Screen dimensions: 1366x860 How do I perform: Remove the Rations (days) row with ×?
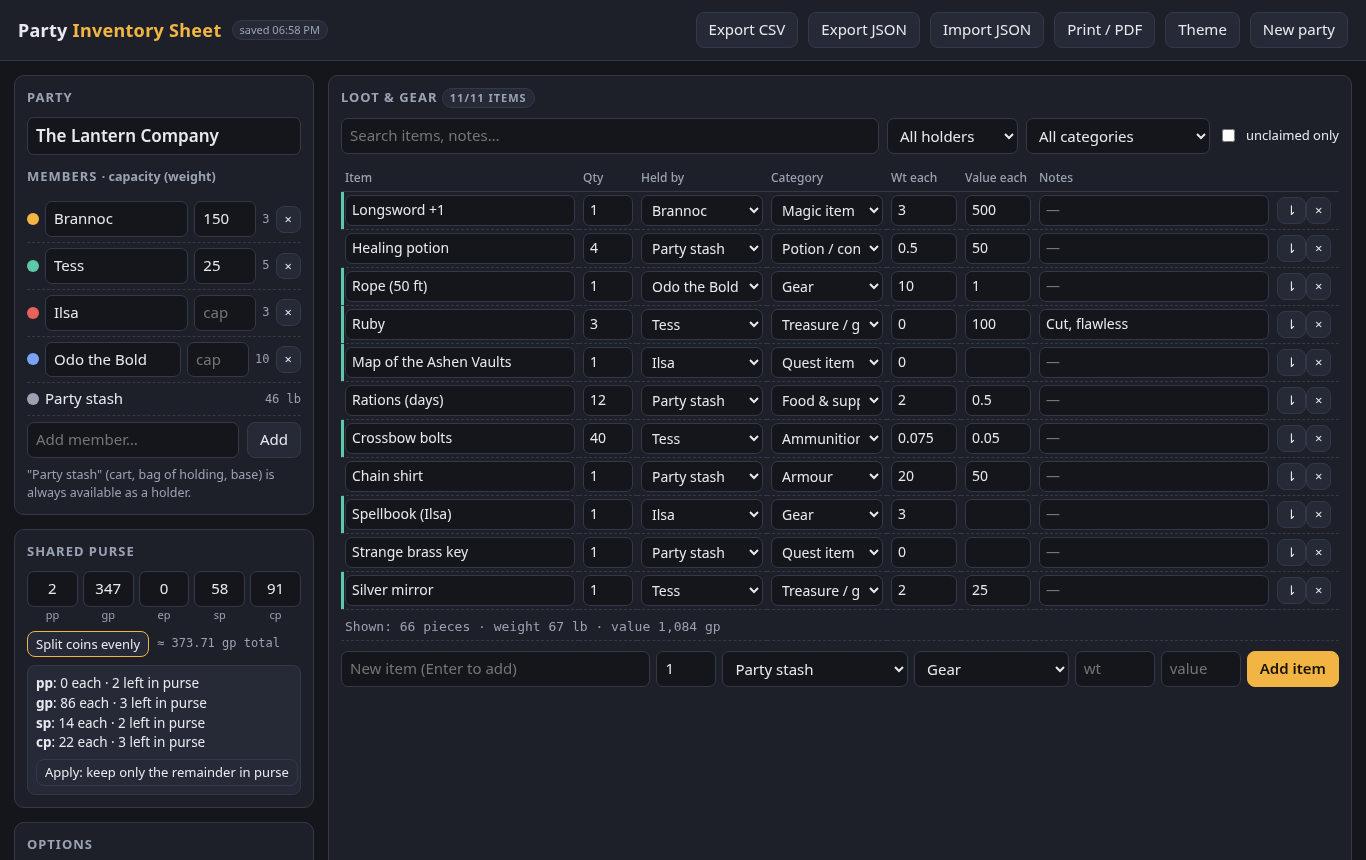tap(1318, 400)
